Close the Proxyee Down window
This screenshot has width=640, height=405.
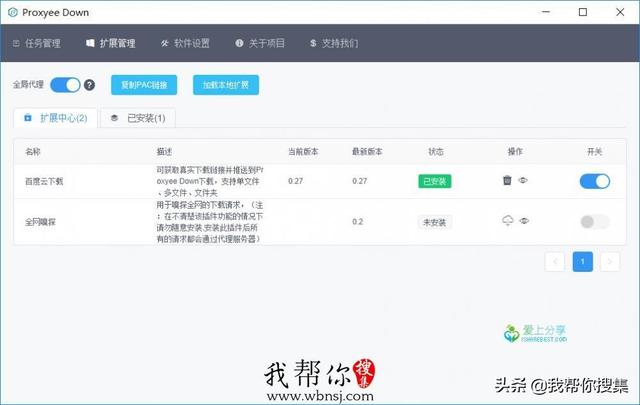pyautogui.click(x=620, y=12)
